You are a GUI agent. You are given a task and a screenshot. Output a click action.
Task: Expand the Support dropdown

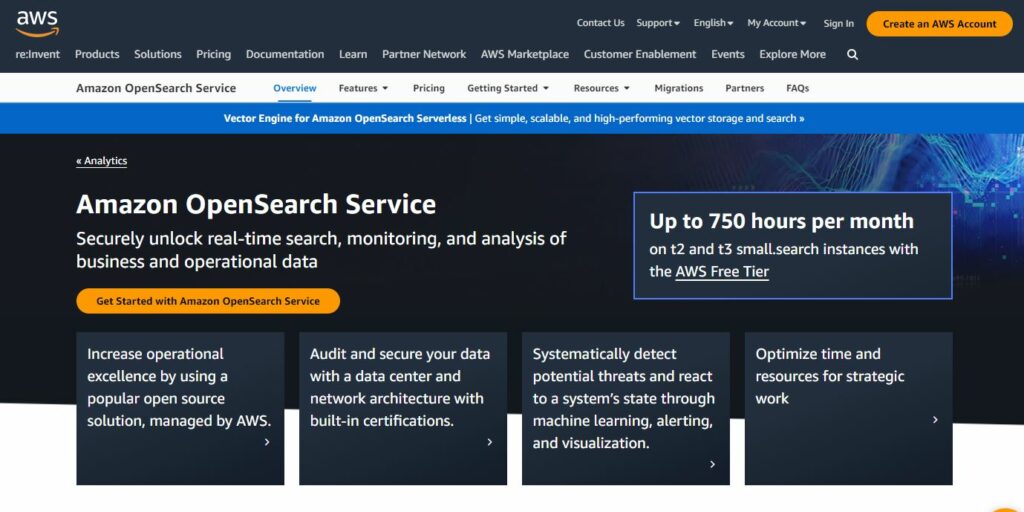coord(658,23)
